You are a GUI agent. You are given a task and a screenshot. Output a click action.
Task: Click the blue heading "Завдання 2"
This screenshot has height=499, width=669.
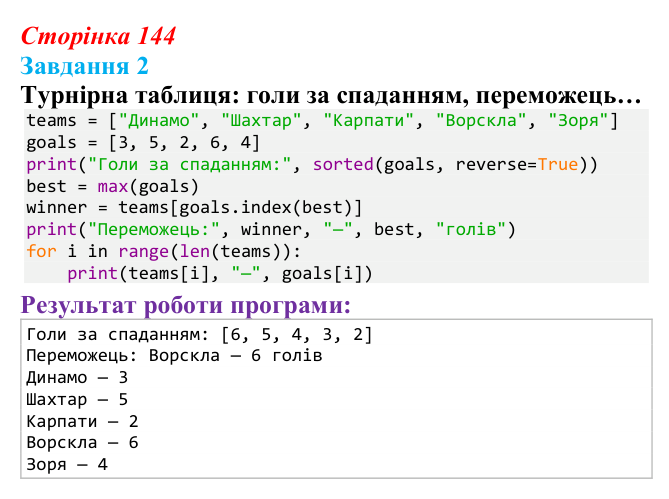click(x=84, y=67)
